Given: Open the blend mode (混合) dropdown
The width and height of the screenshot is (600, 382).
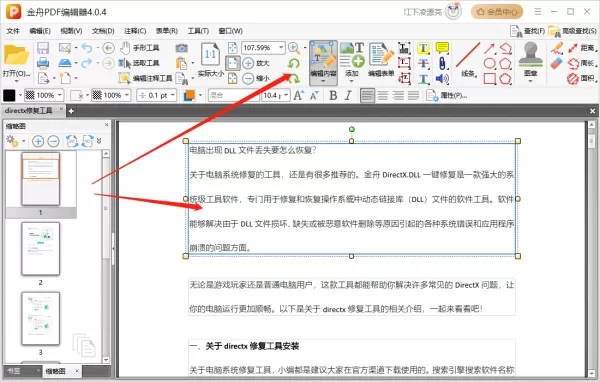Looking at the screenshot, I should tap(233, 95).
